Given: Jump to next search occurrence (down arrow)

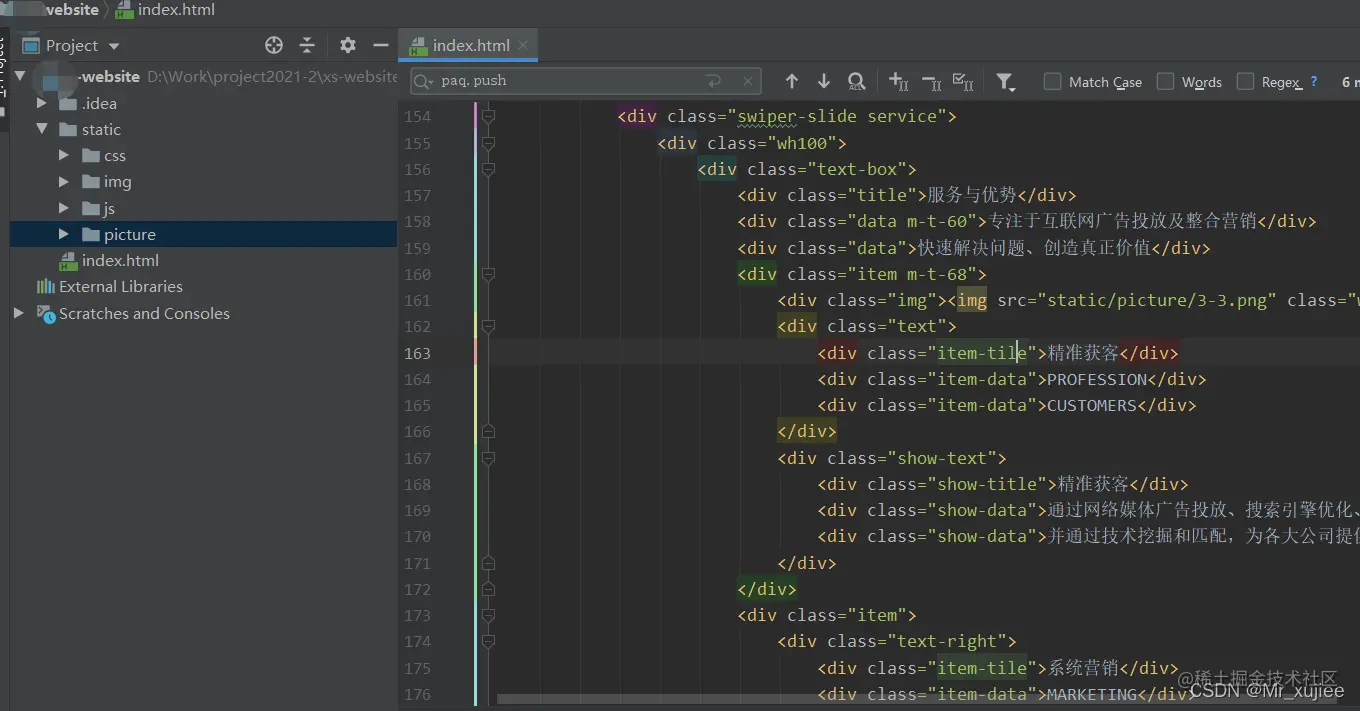Looking at the screenshot, I should tap(823, 81).
